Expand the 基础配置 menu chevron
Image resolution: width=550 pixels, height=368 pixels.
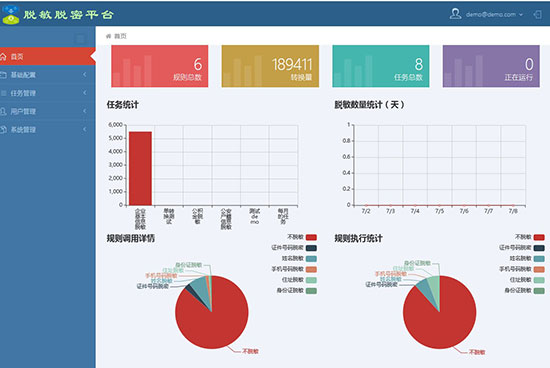click(x=85, y=74)
